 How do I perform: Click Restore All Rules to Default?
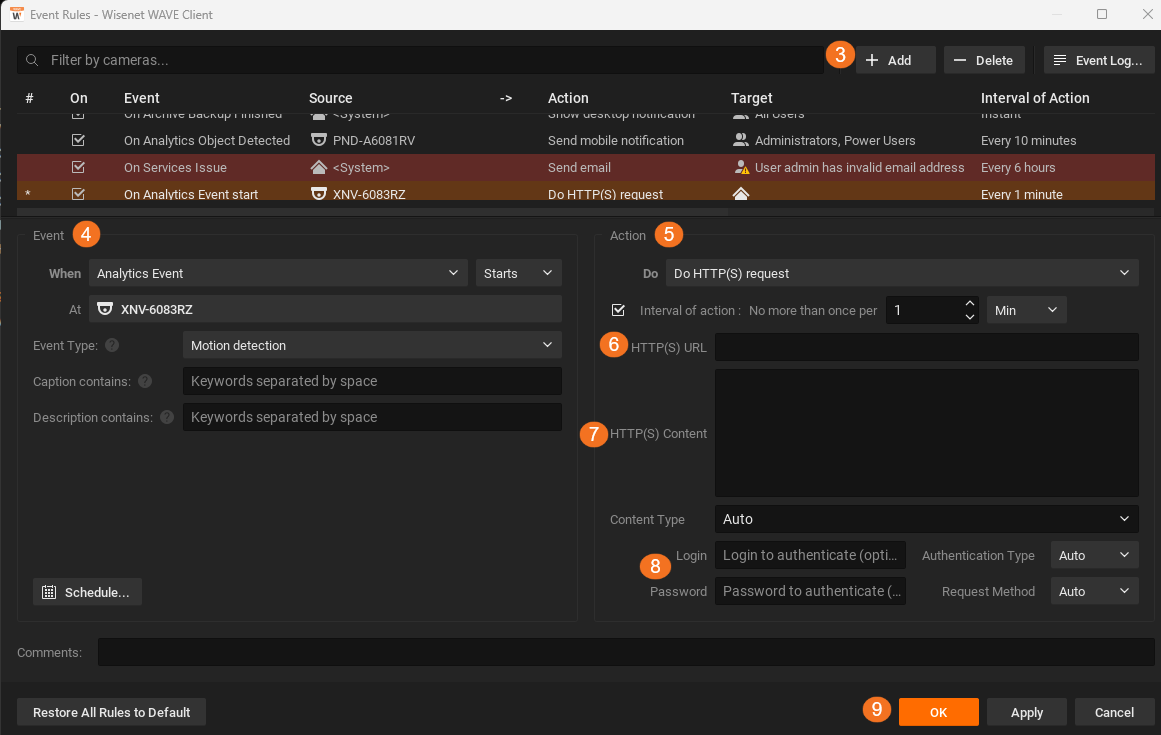coord(111,712)
